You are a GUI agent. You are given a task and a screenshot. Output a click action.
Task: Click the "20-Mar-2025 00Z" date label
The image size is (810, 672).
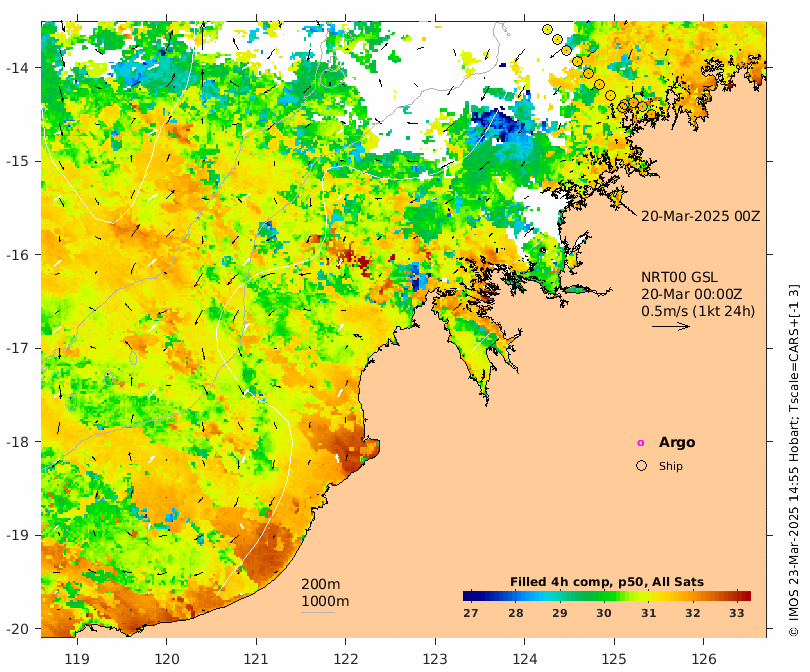coord(700,216)
